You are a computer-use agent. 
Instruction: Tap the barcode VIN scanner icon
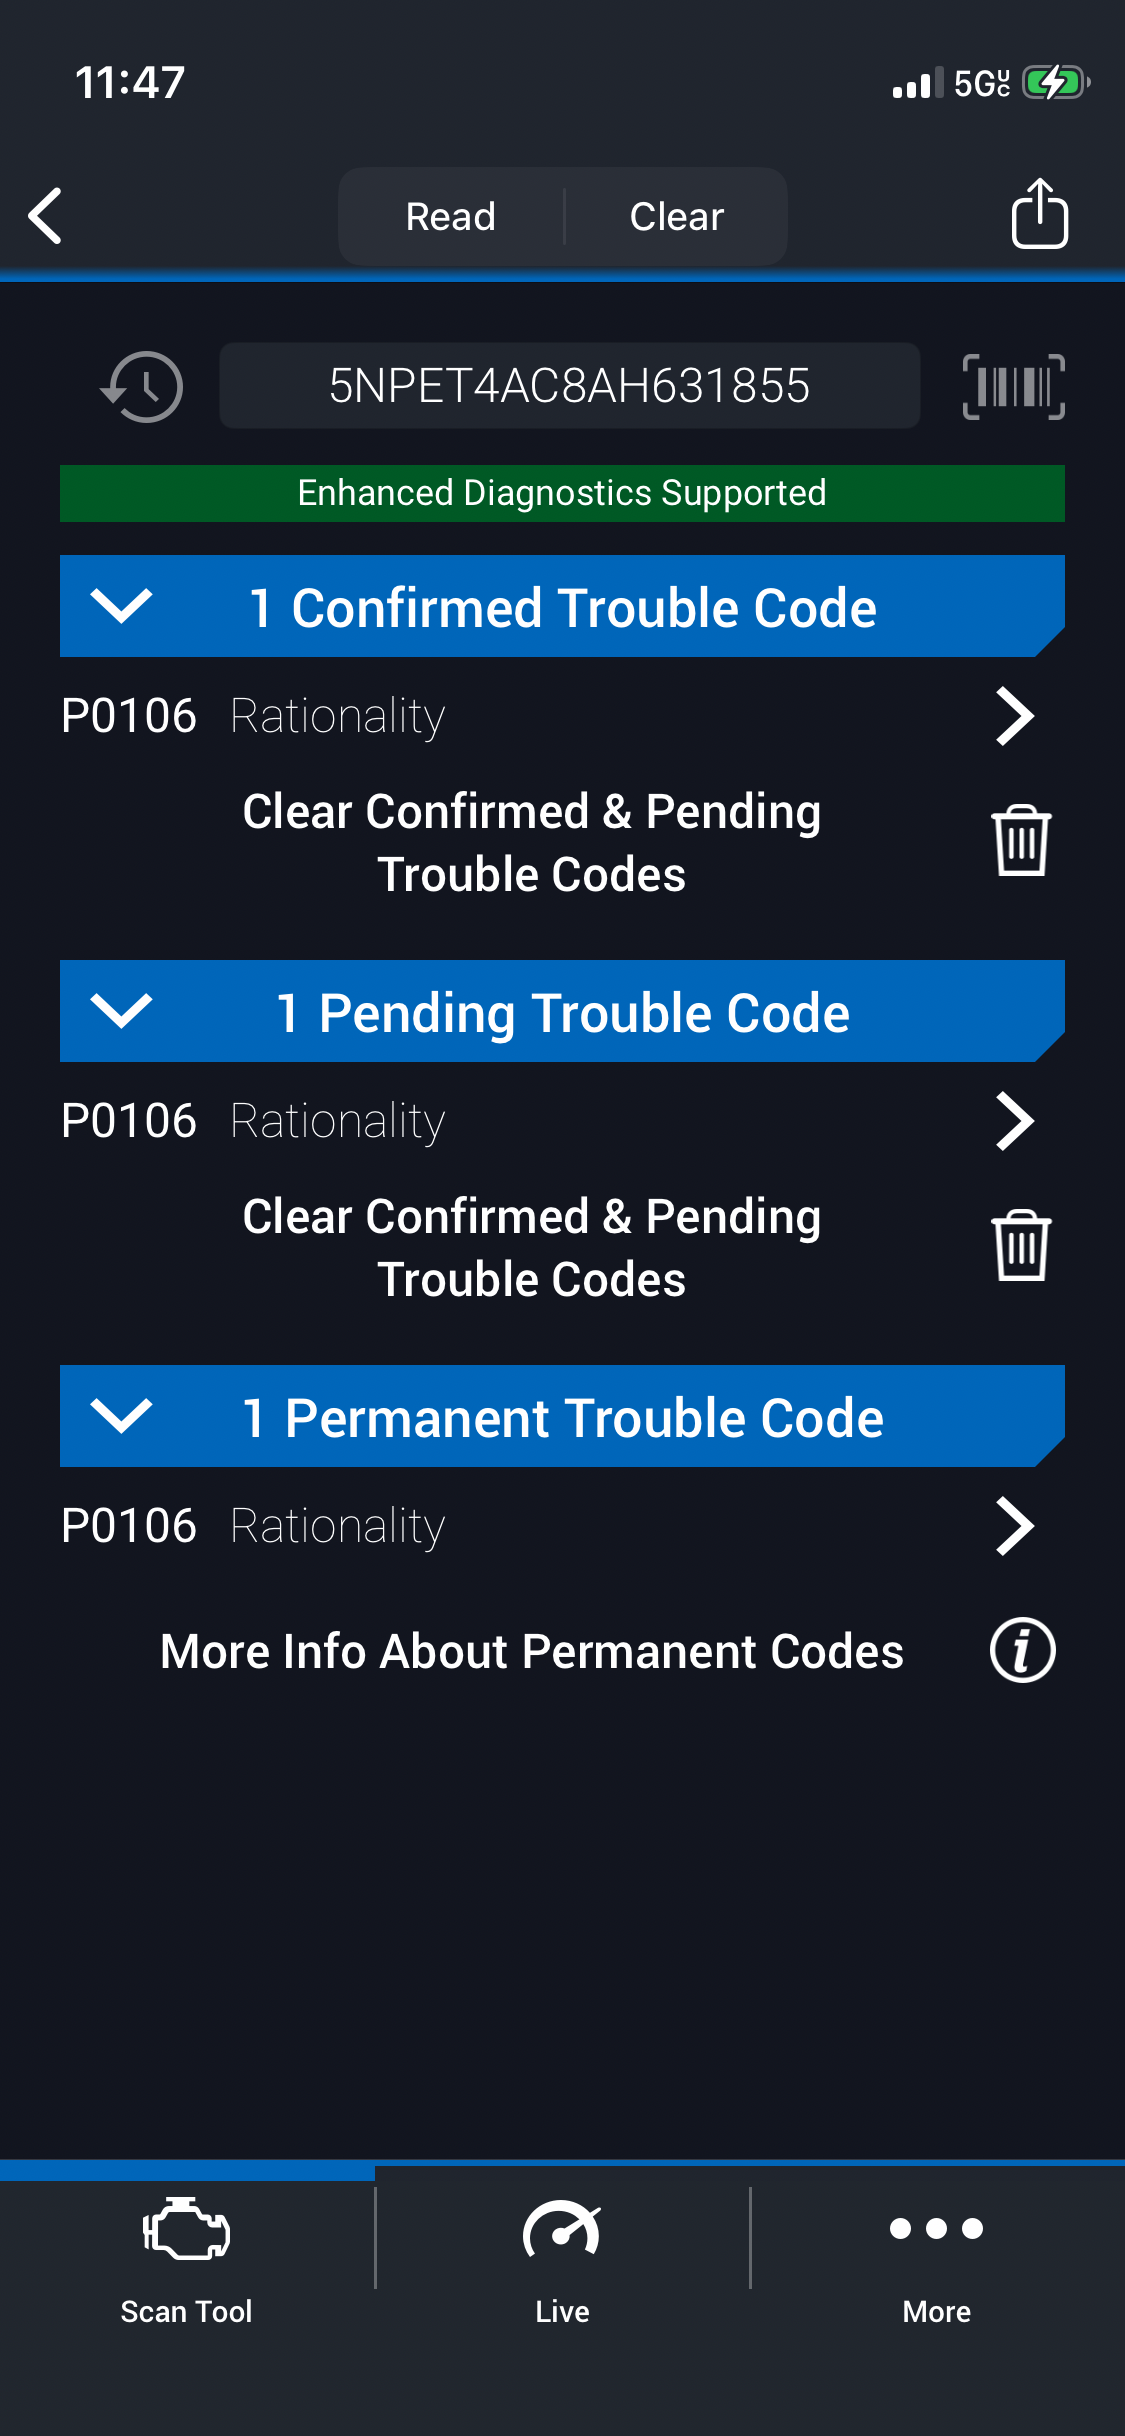[x=1013, y=386]
